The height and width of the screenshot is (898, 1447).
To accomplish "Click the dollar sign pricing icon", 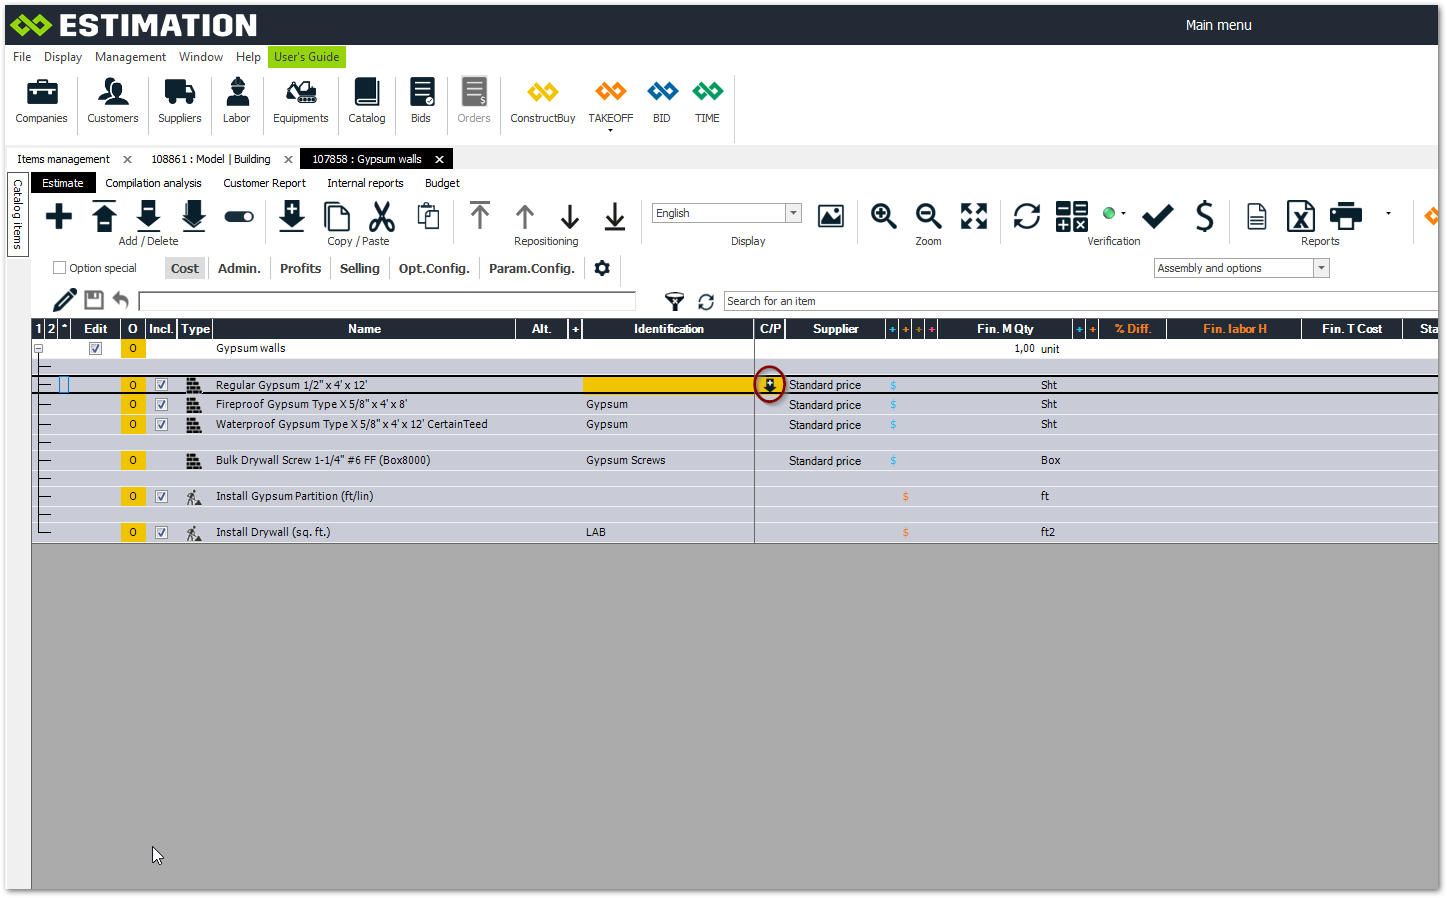I will 1204,216.
